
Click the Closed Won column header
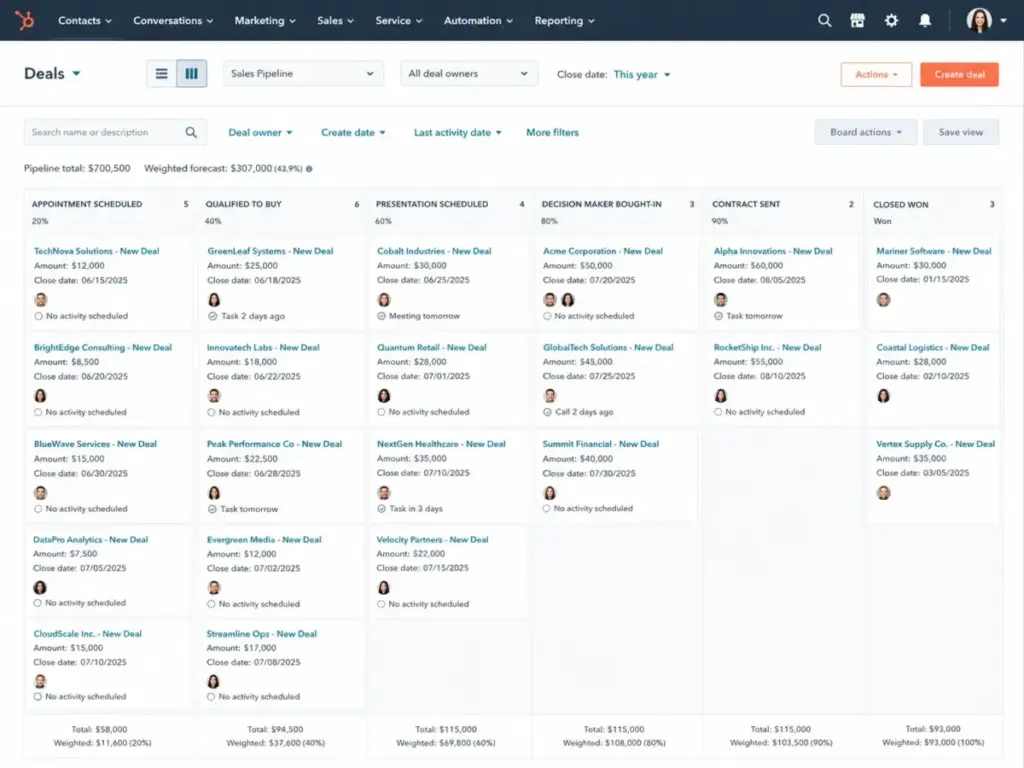(x=901, y=204)
